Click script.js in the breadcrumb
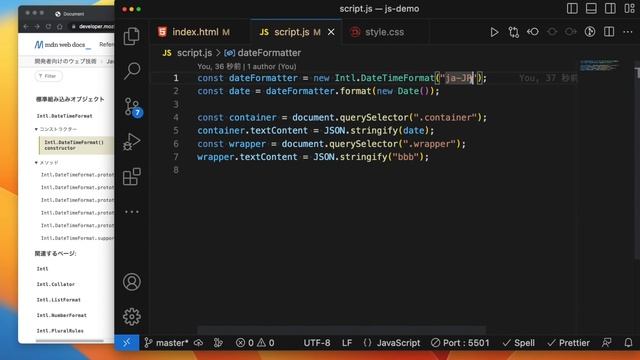The width and height of the screenshot is (640, 360). coord(194,53)
